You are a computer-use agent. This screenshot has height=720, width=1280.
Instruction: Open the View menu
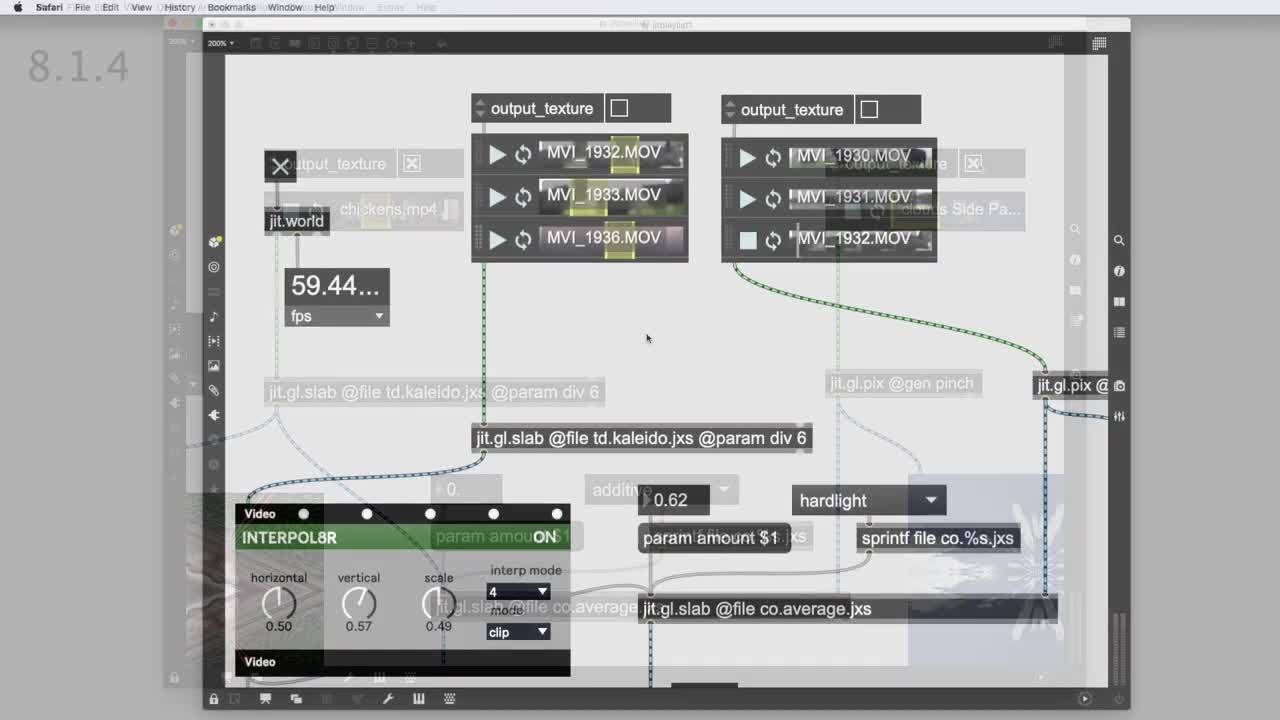tap(142, 7)
